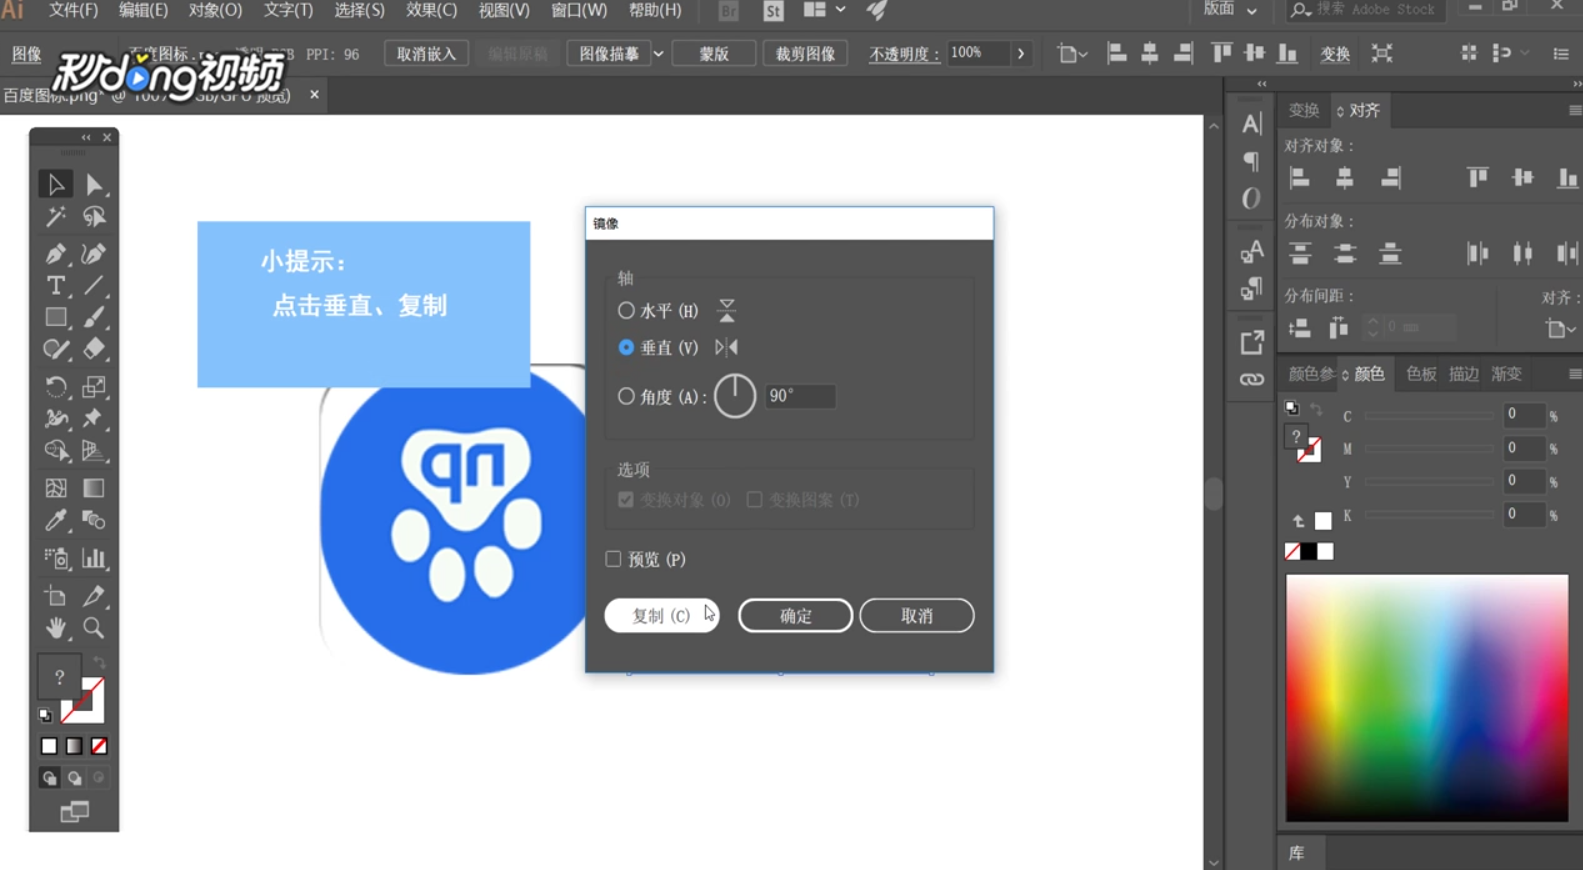The width and height of the screenshot is (1583, 870).
Task: Open the 效果(C) menu
Action: pyautogui.click(x=431, y=10)
